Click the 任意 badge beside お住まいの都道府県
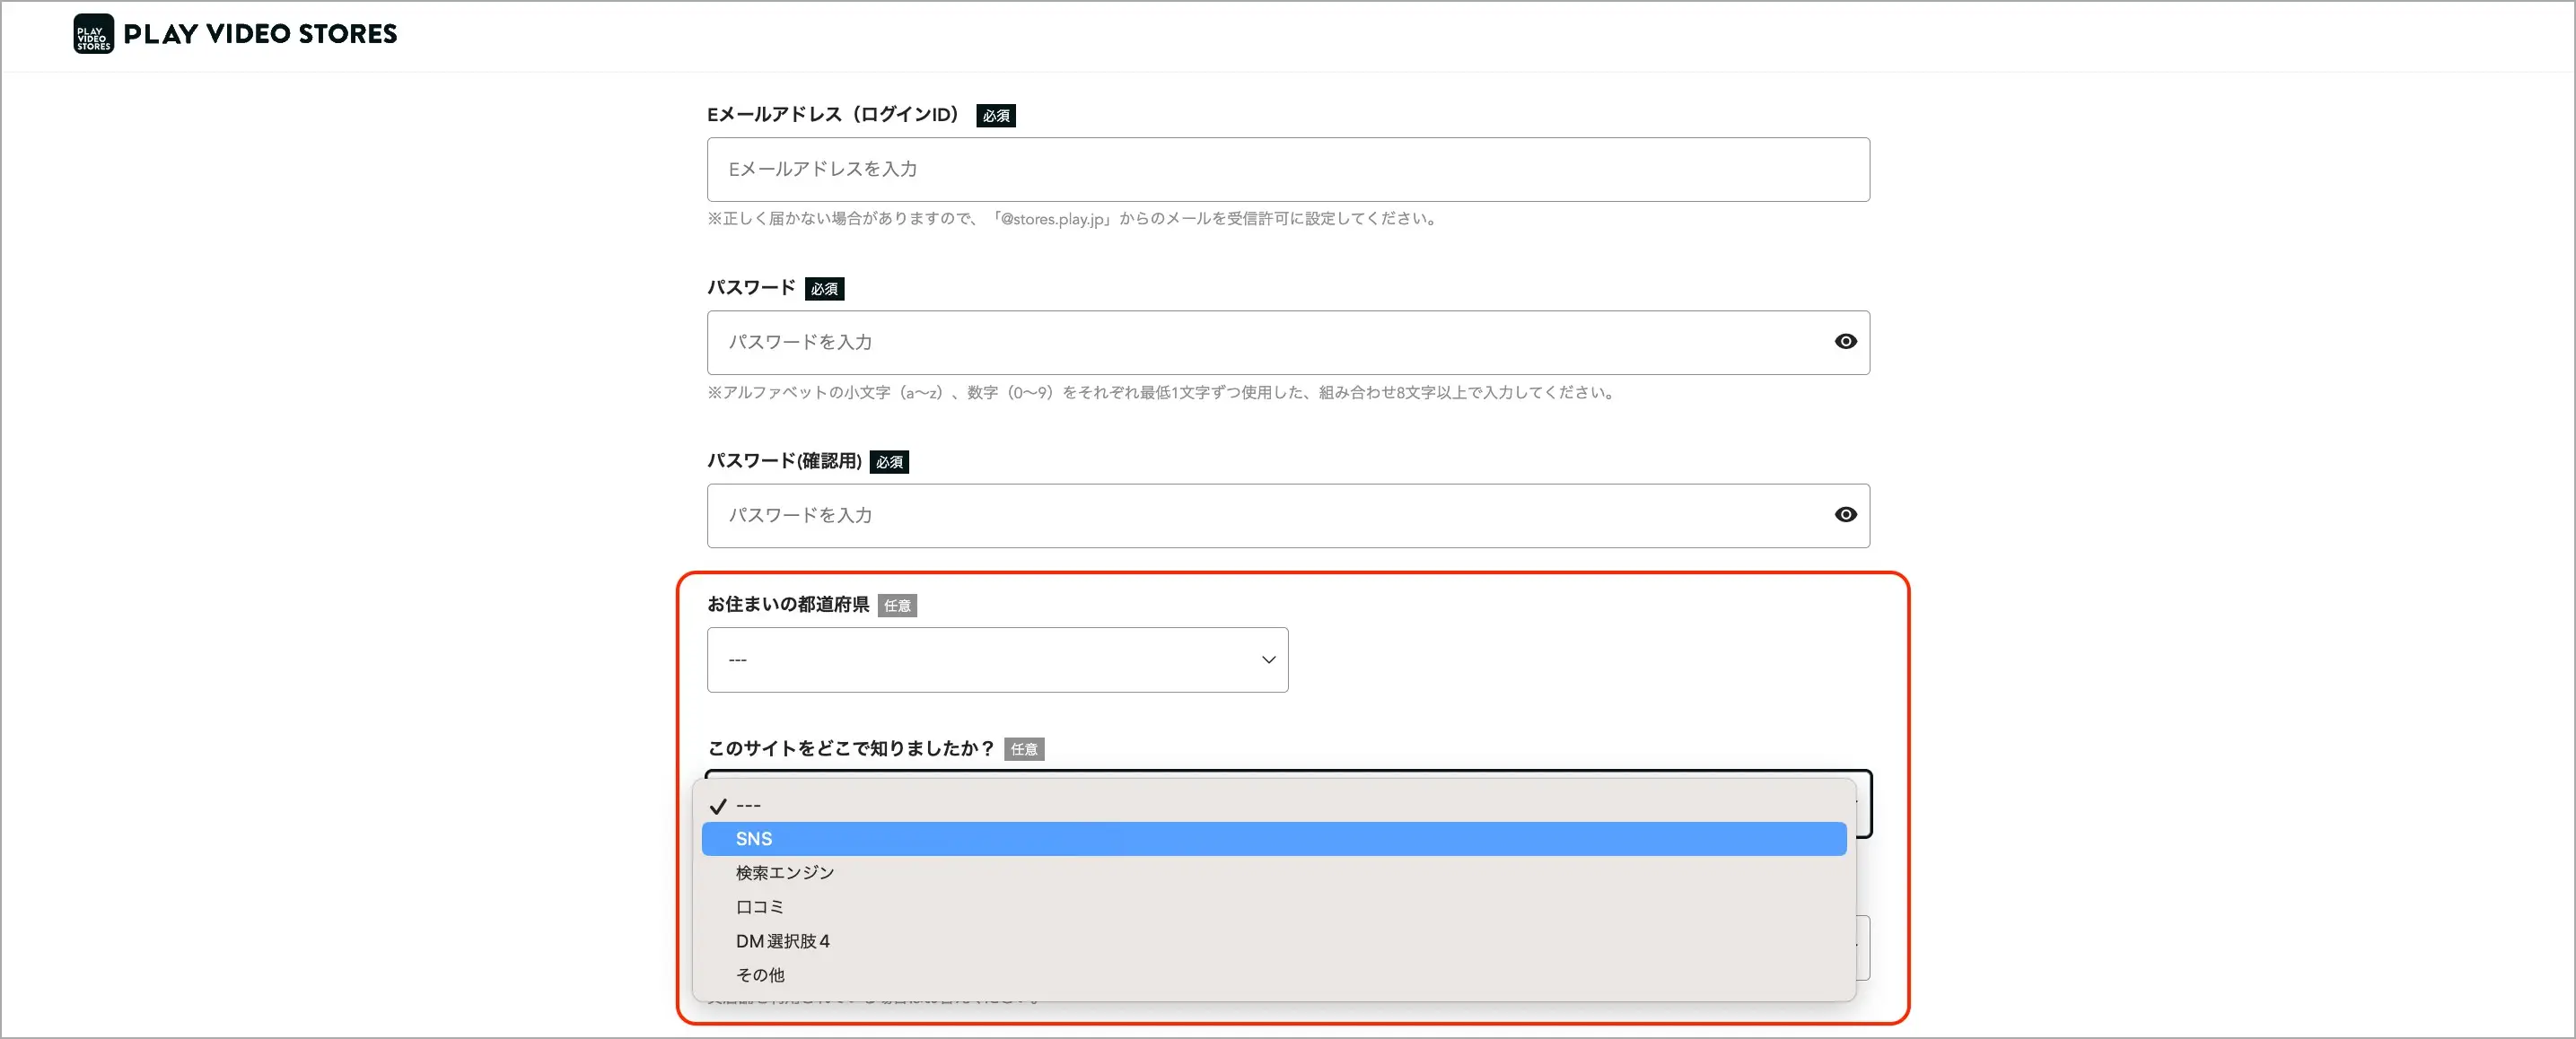2576x1039 pixels. (897, 606)
